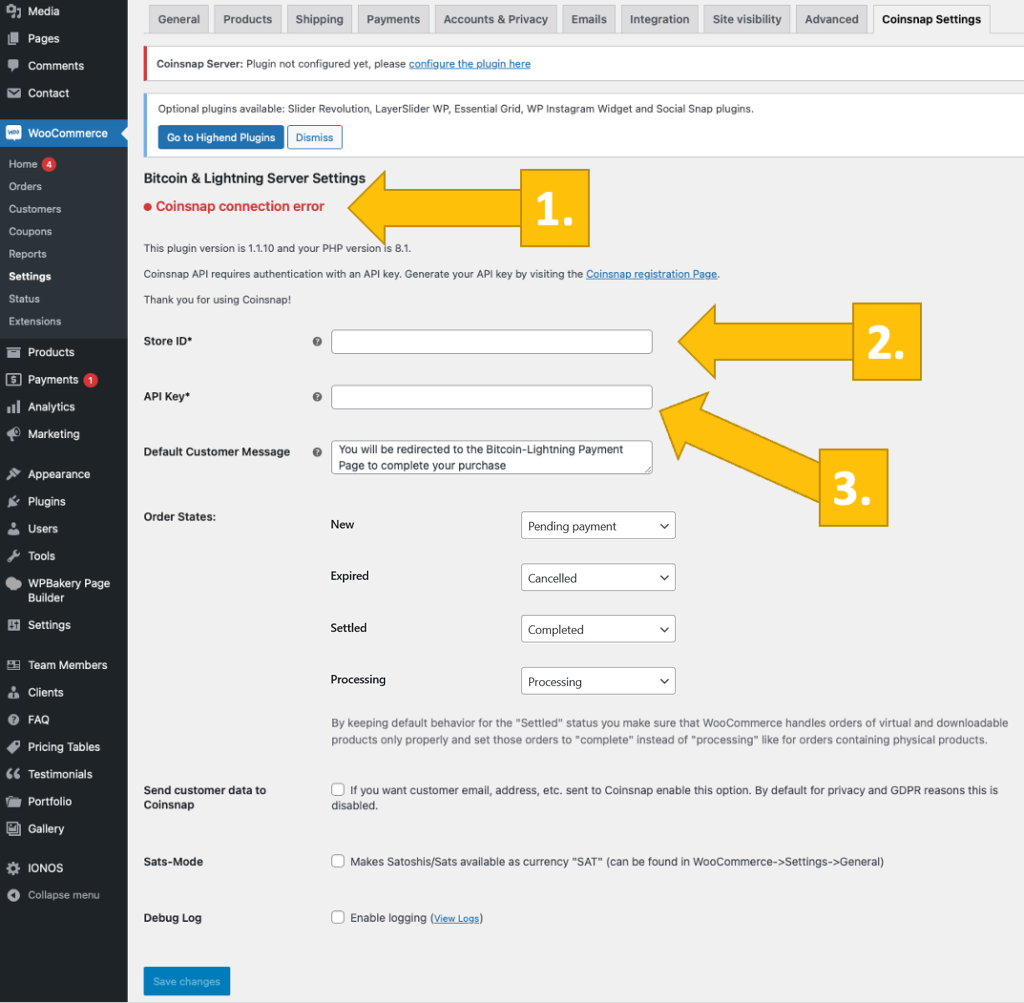1024x1003 pixels.
Task: Click the Default Customer Message help icon
Action: pos(317,452)
